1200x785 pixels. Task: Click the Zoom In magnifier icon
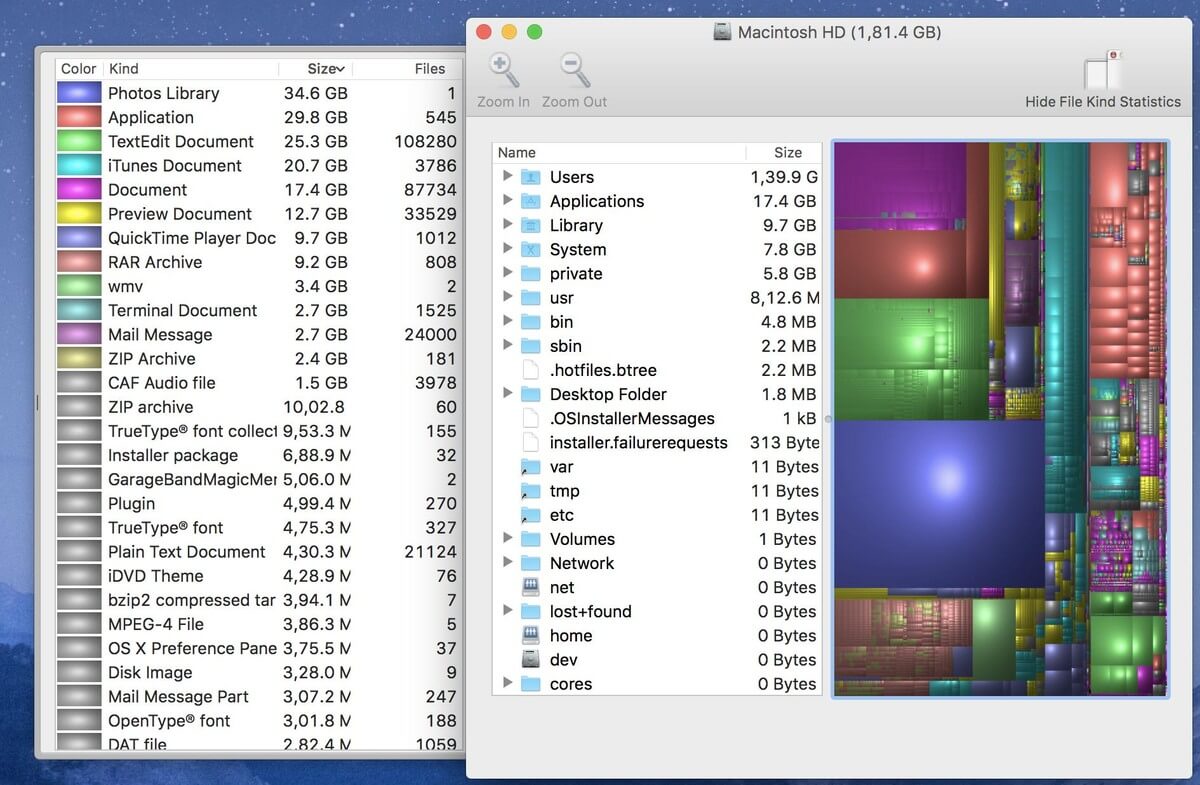[503, 71]
